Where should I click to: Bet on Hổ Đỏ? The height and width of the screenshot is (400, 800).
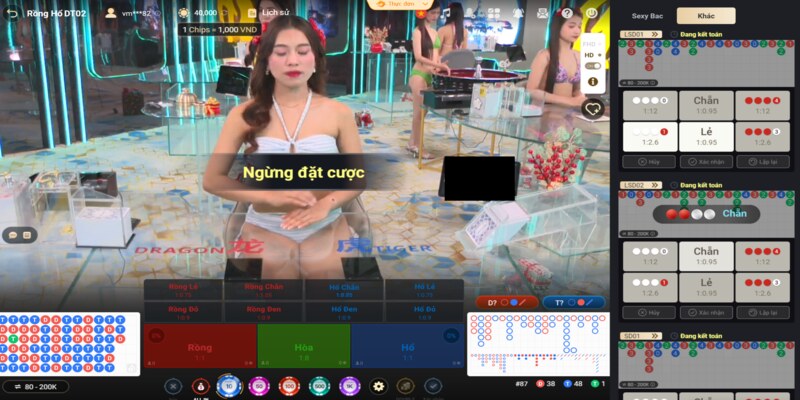(424, 312)
